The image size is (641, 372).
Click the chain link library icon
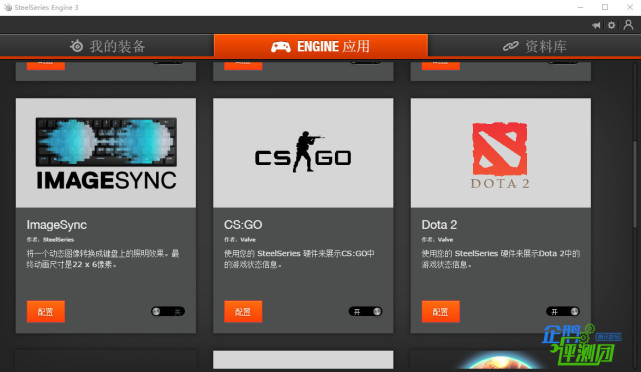tap(511, 46)
